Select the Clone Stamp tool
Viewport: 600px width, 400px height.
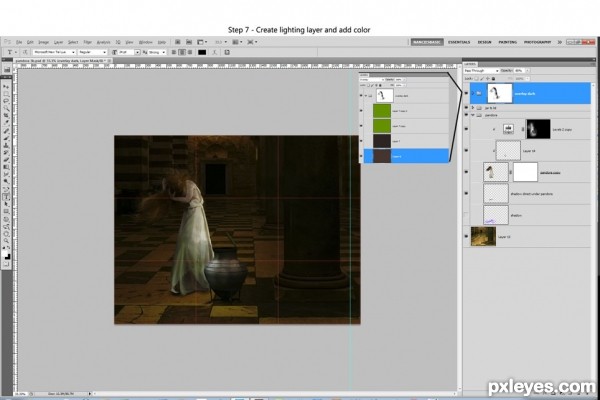pos(7,145)
